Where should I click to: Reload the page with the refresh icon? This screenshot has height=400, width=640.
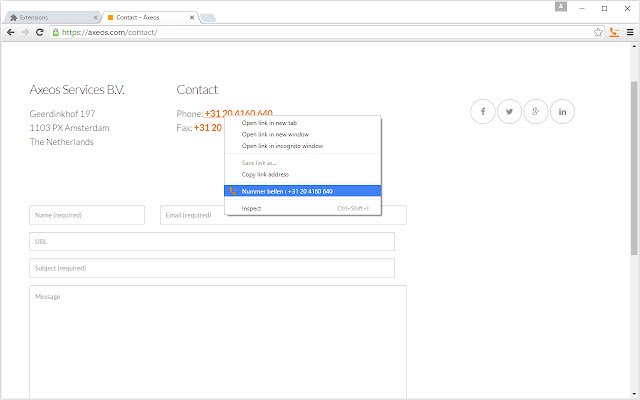point(40,32)
